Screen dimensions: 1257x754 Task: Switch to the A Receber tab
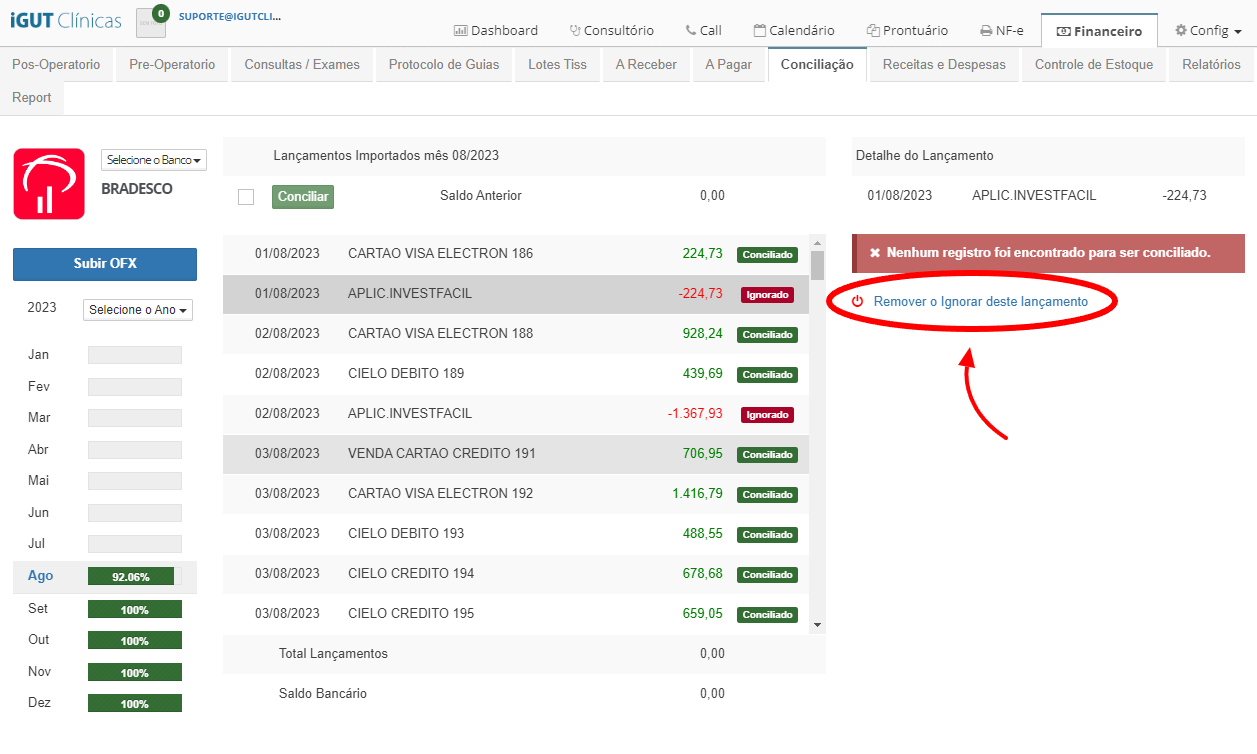(646, 64)
